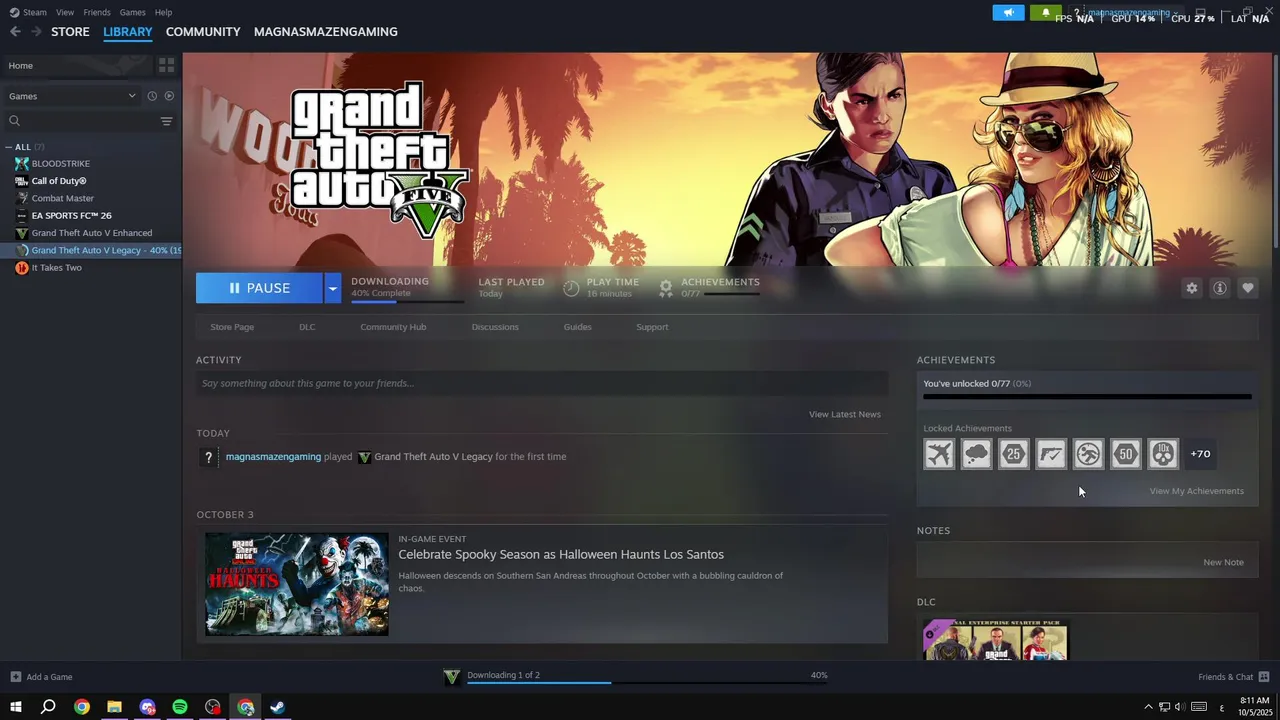Click the announcements megaphone icon
The width and height of the screenshot is (1280, 720).
tap(1008, 13)
